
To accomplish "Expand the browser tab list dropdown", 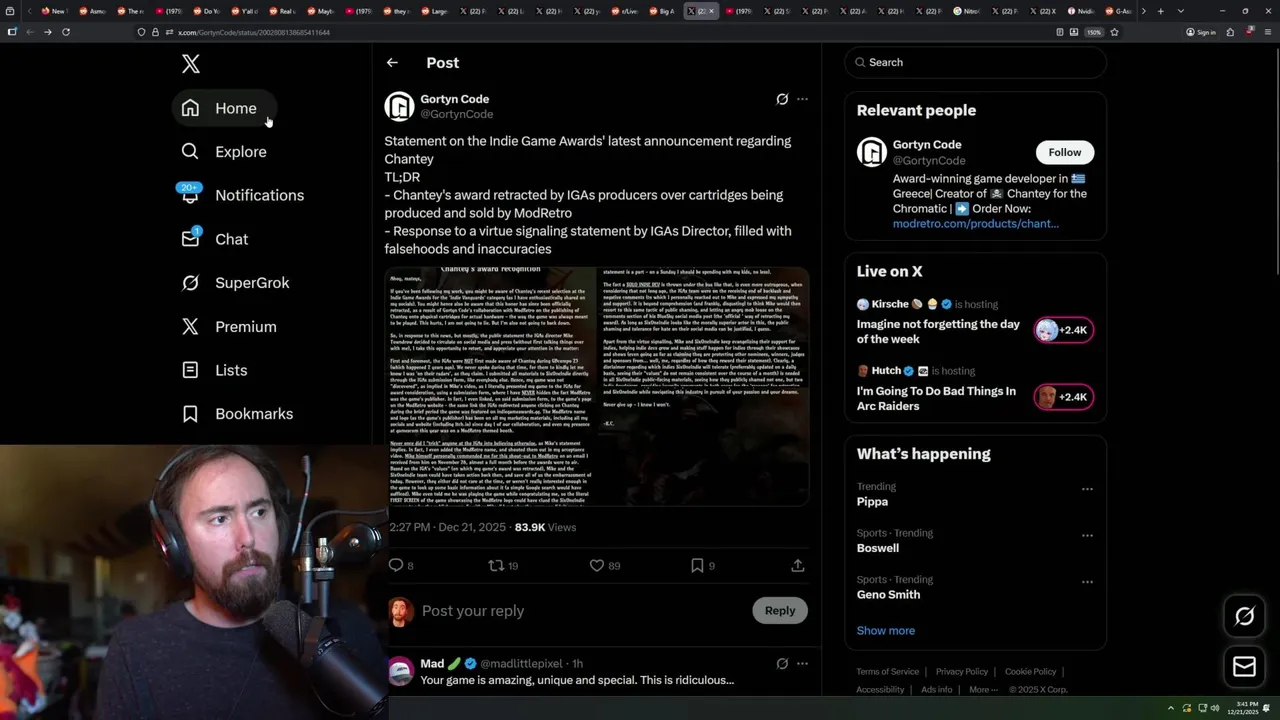I will tap(1181, 11).
